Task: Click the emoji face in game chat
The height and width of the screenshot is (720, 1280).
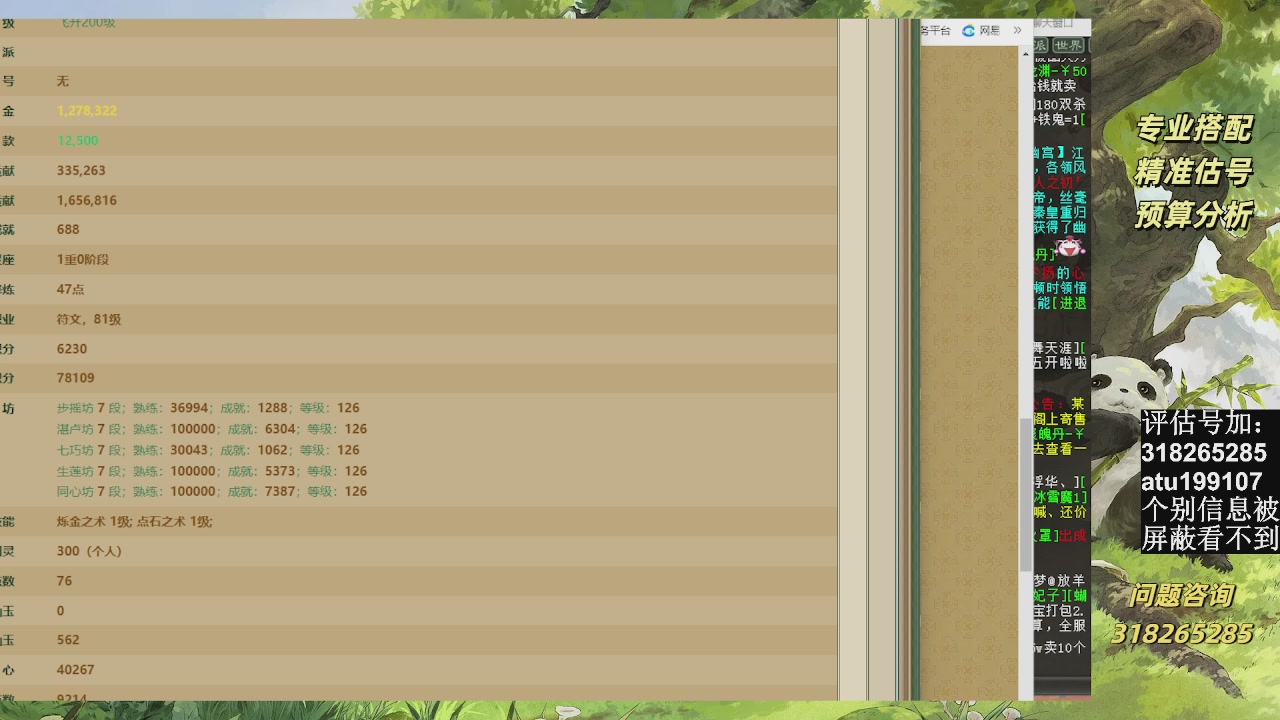Action: click(x=1070, y=246)
